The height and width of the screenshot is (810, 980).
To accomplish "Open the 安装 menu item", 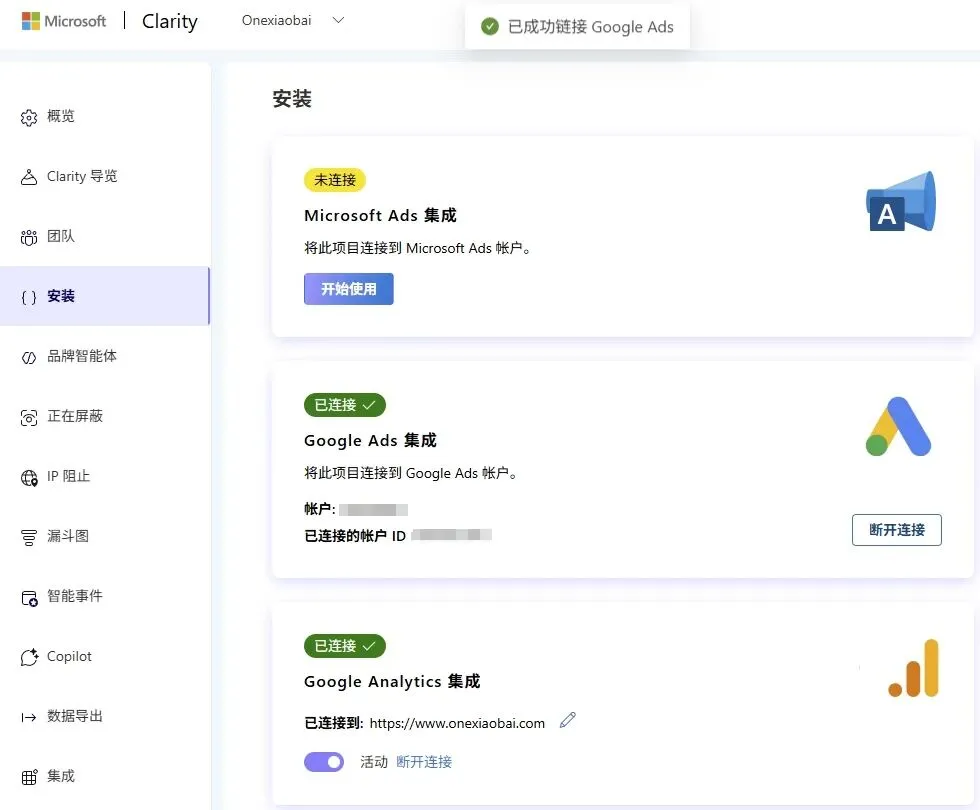I will click(x=61, y=296).
